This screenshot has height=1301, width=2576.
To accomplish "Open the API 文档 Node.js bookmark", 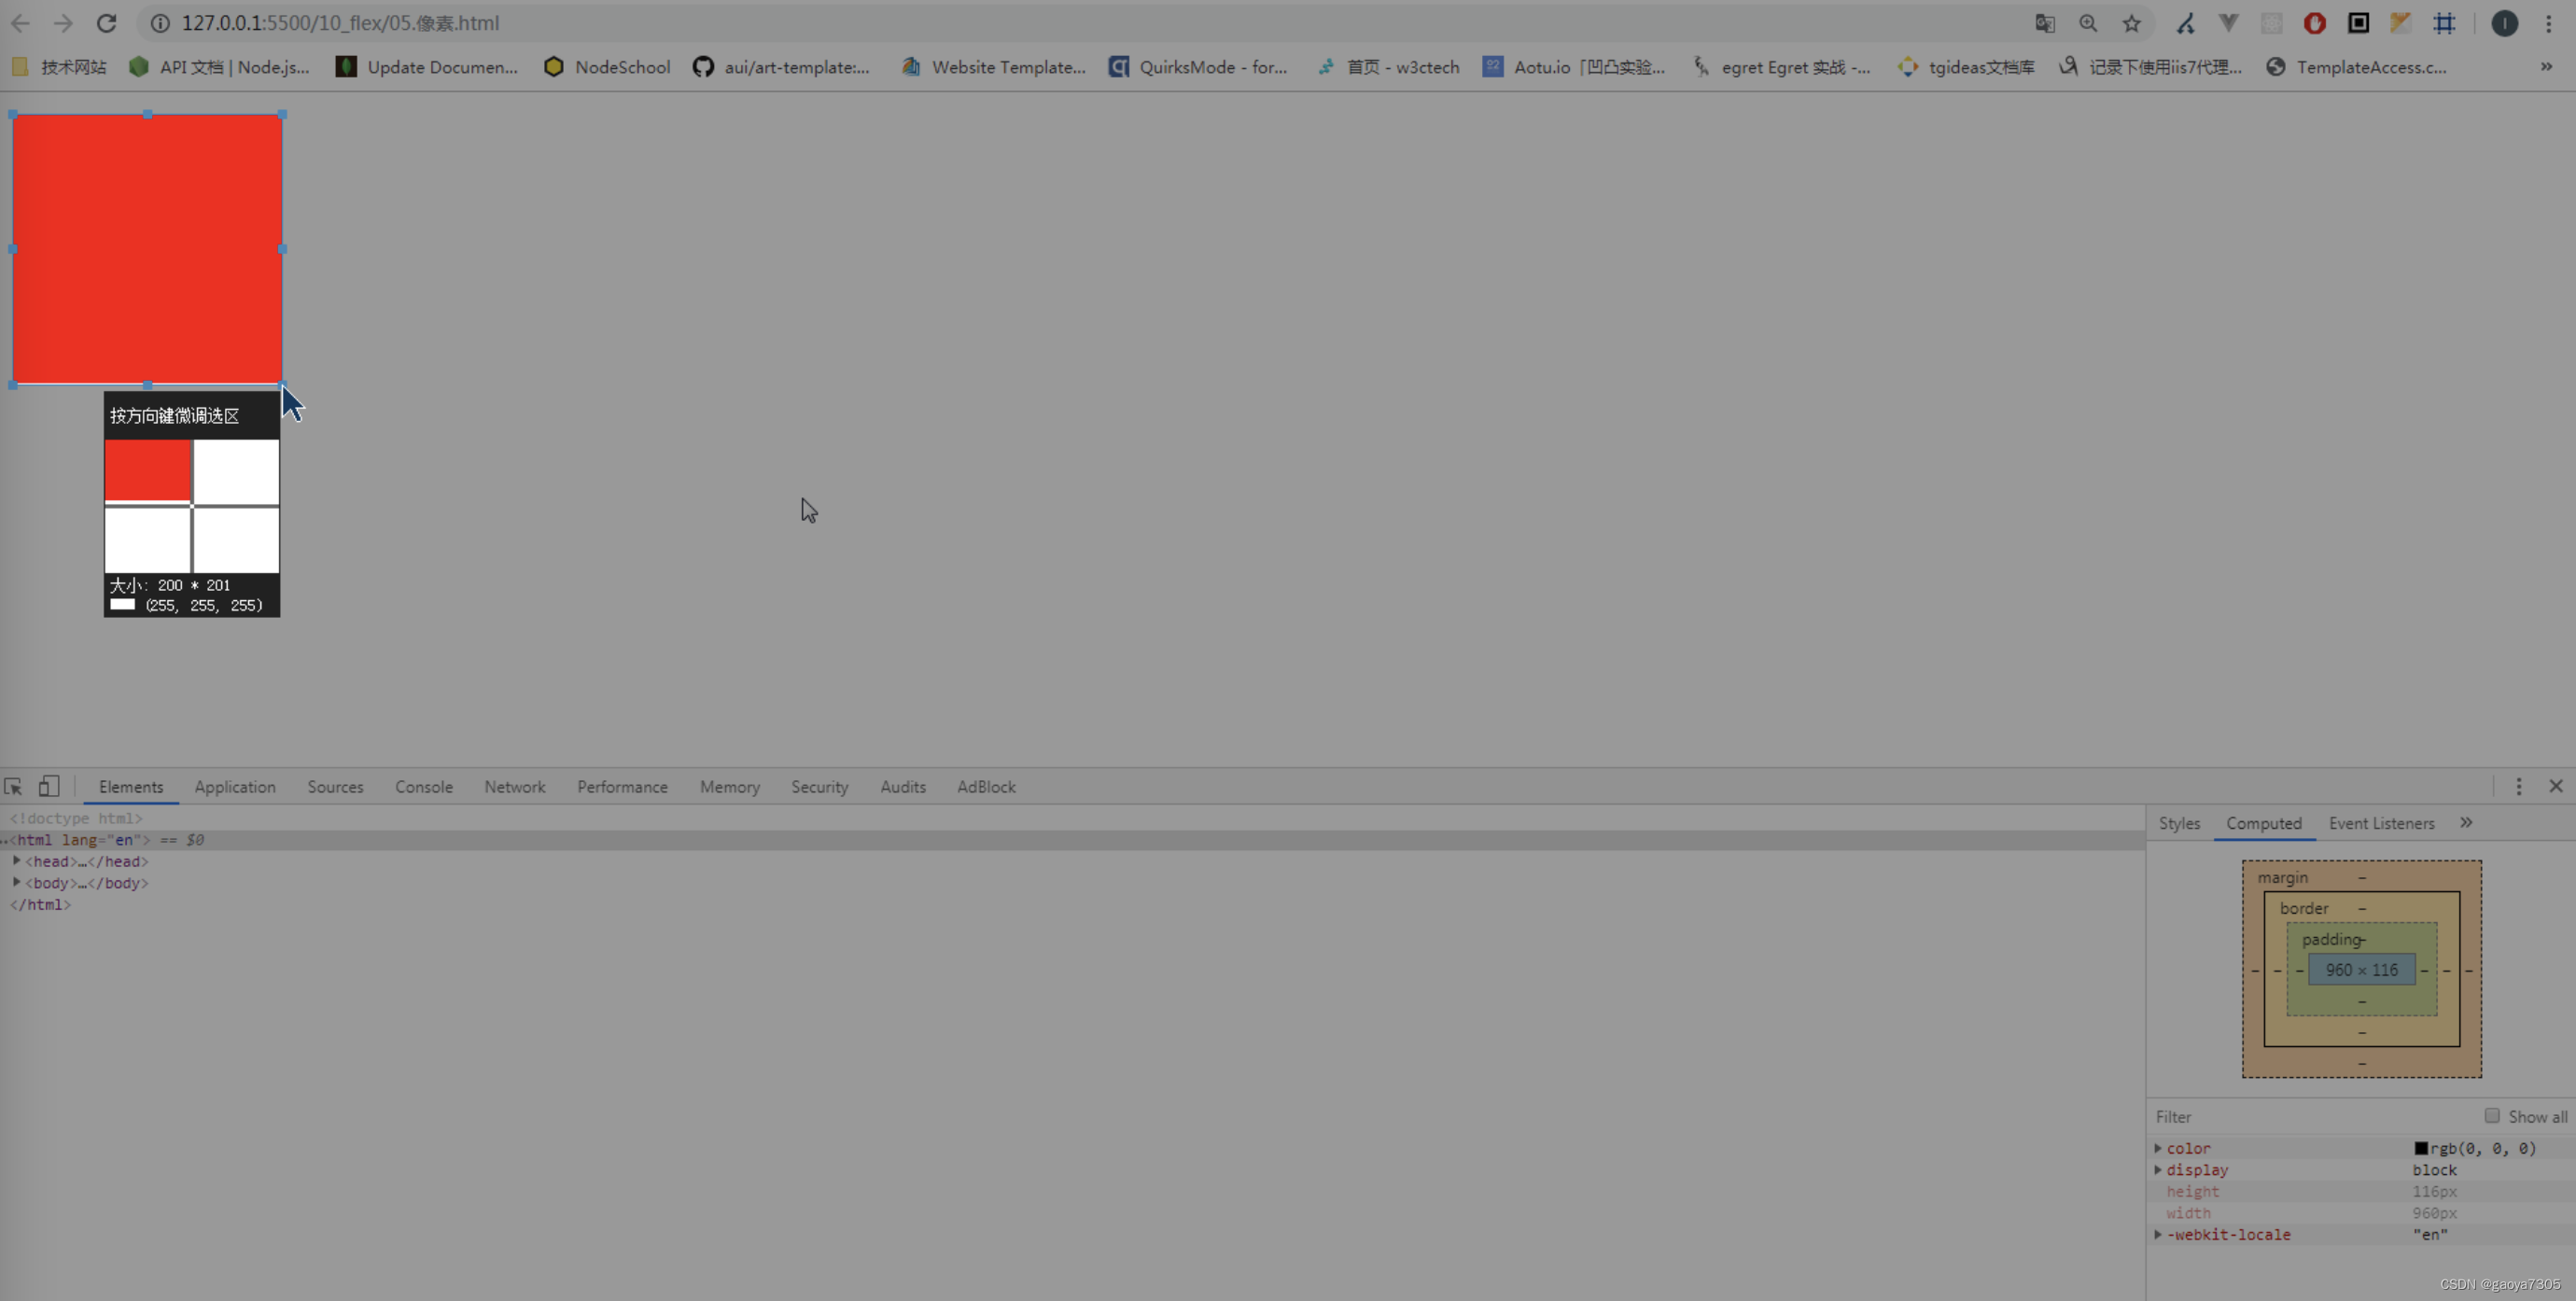I will tap(219, 67).
